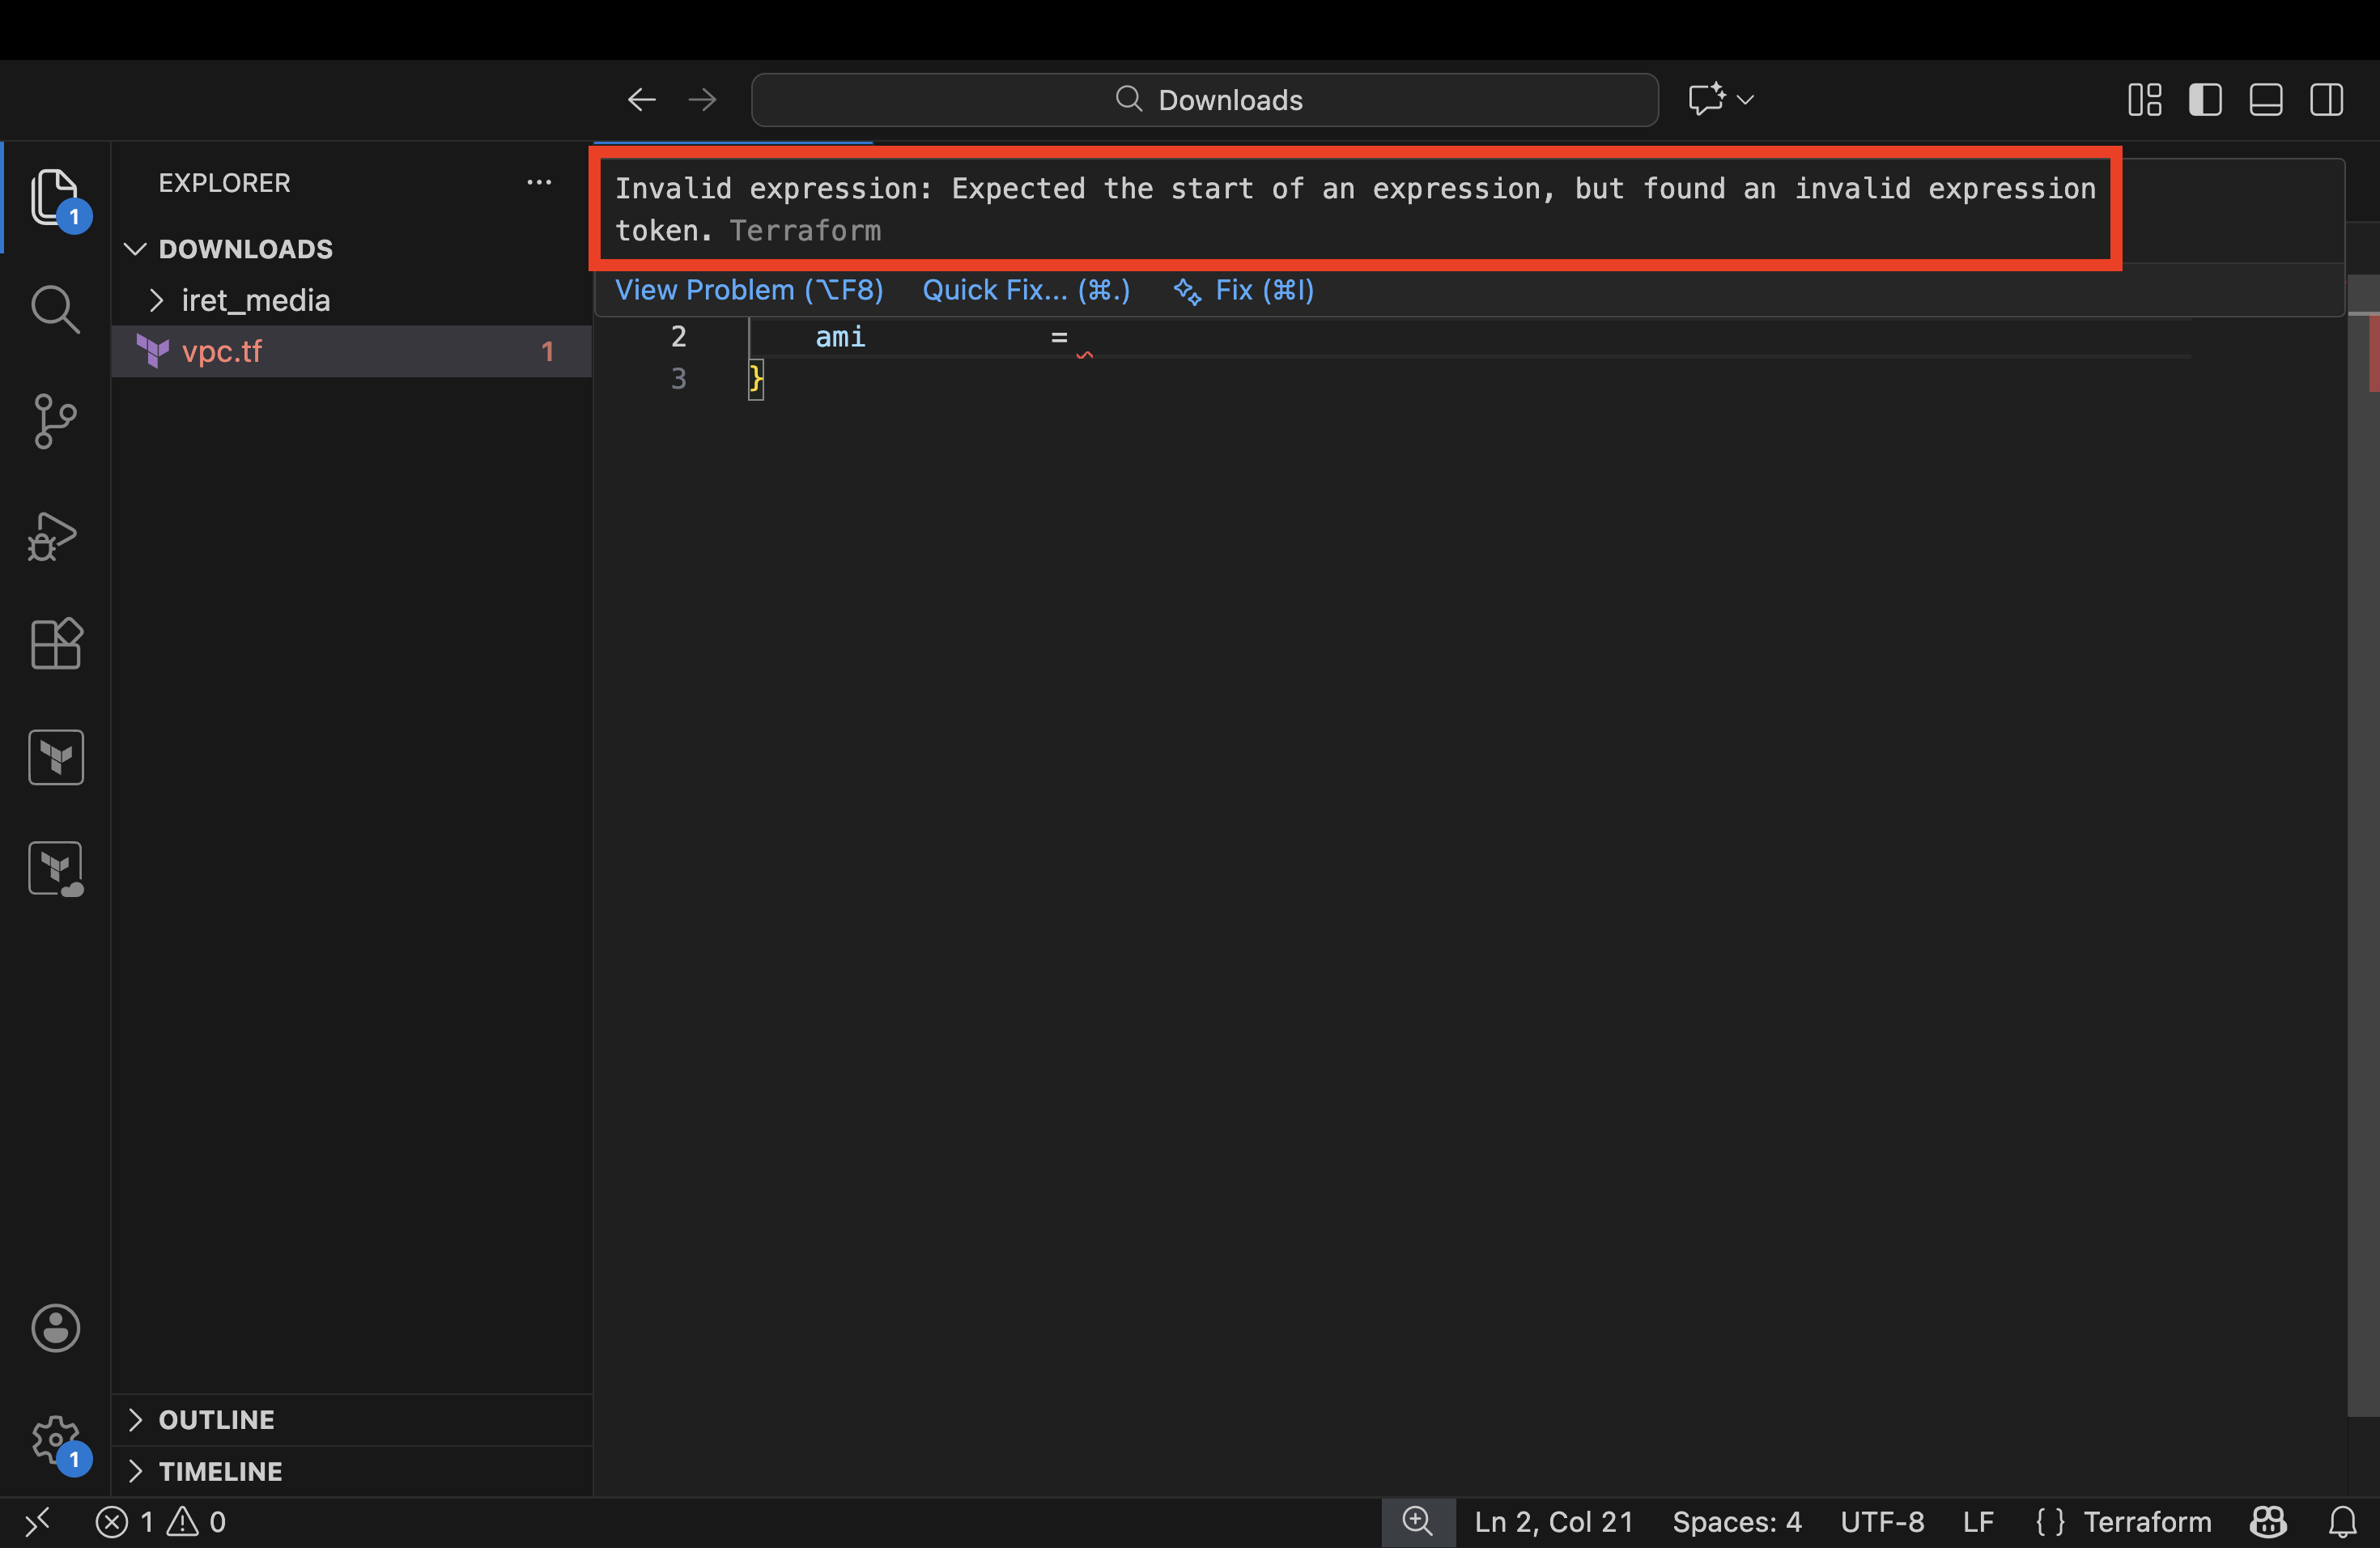Screen dimensions: 2380x1548
Task: Click the Downloads command center search box
Action: tap(1204, 100)
